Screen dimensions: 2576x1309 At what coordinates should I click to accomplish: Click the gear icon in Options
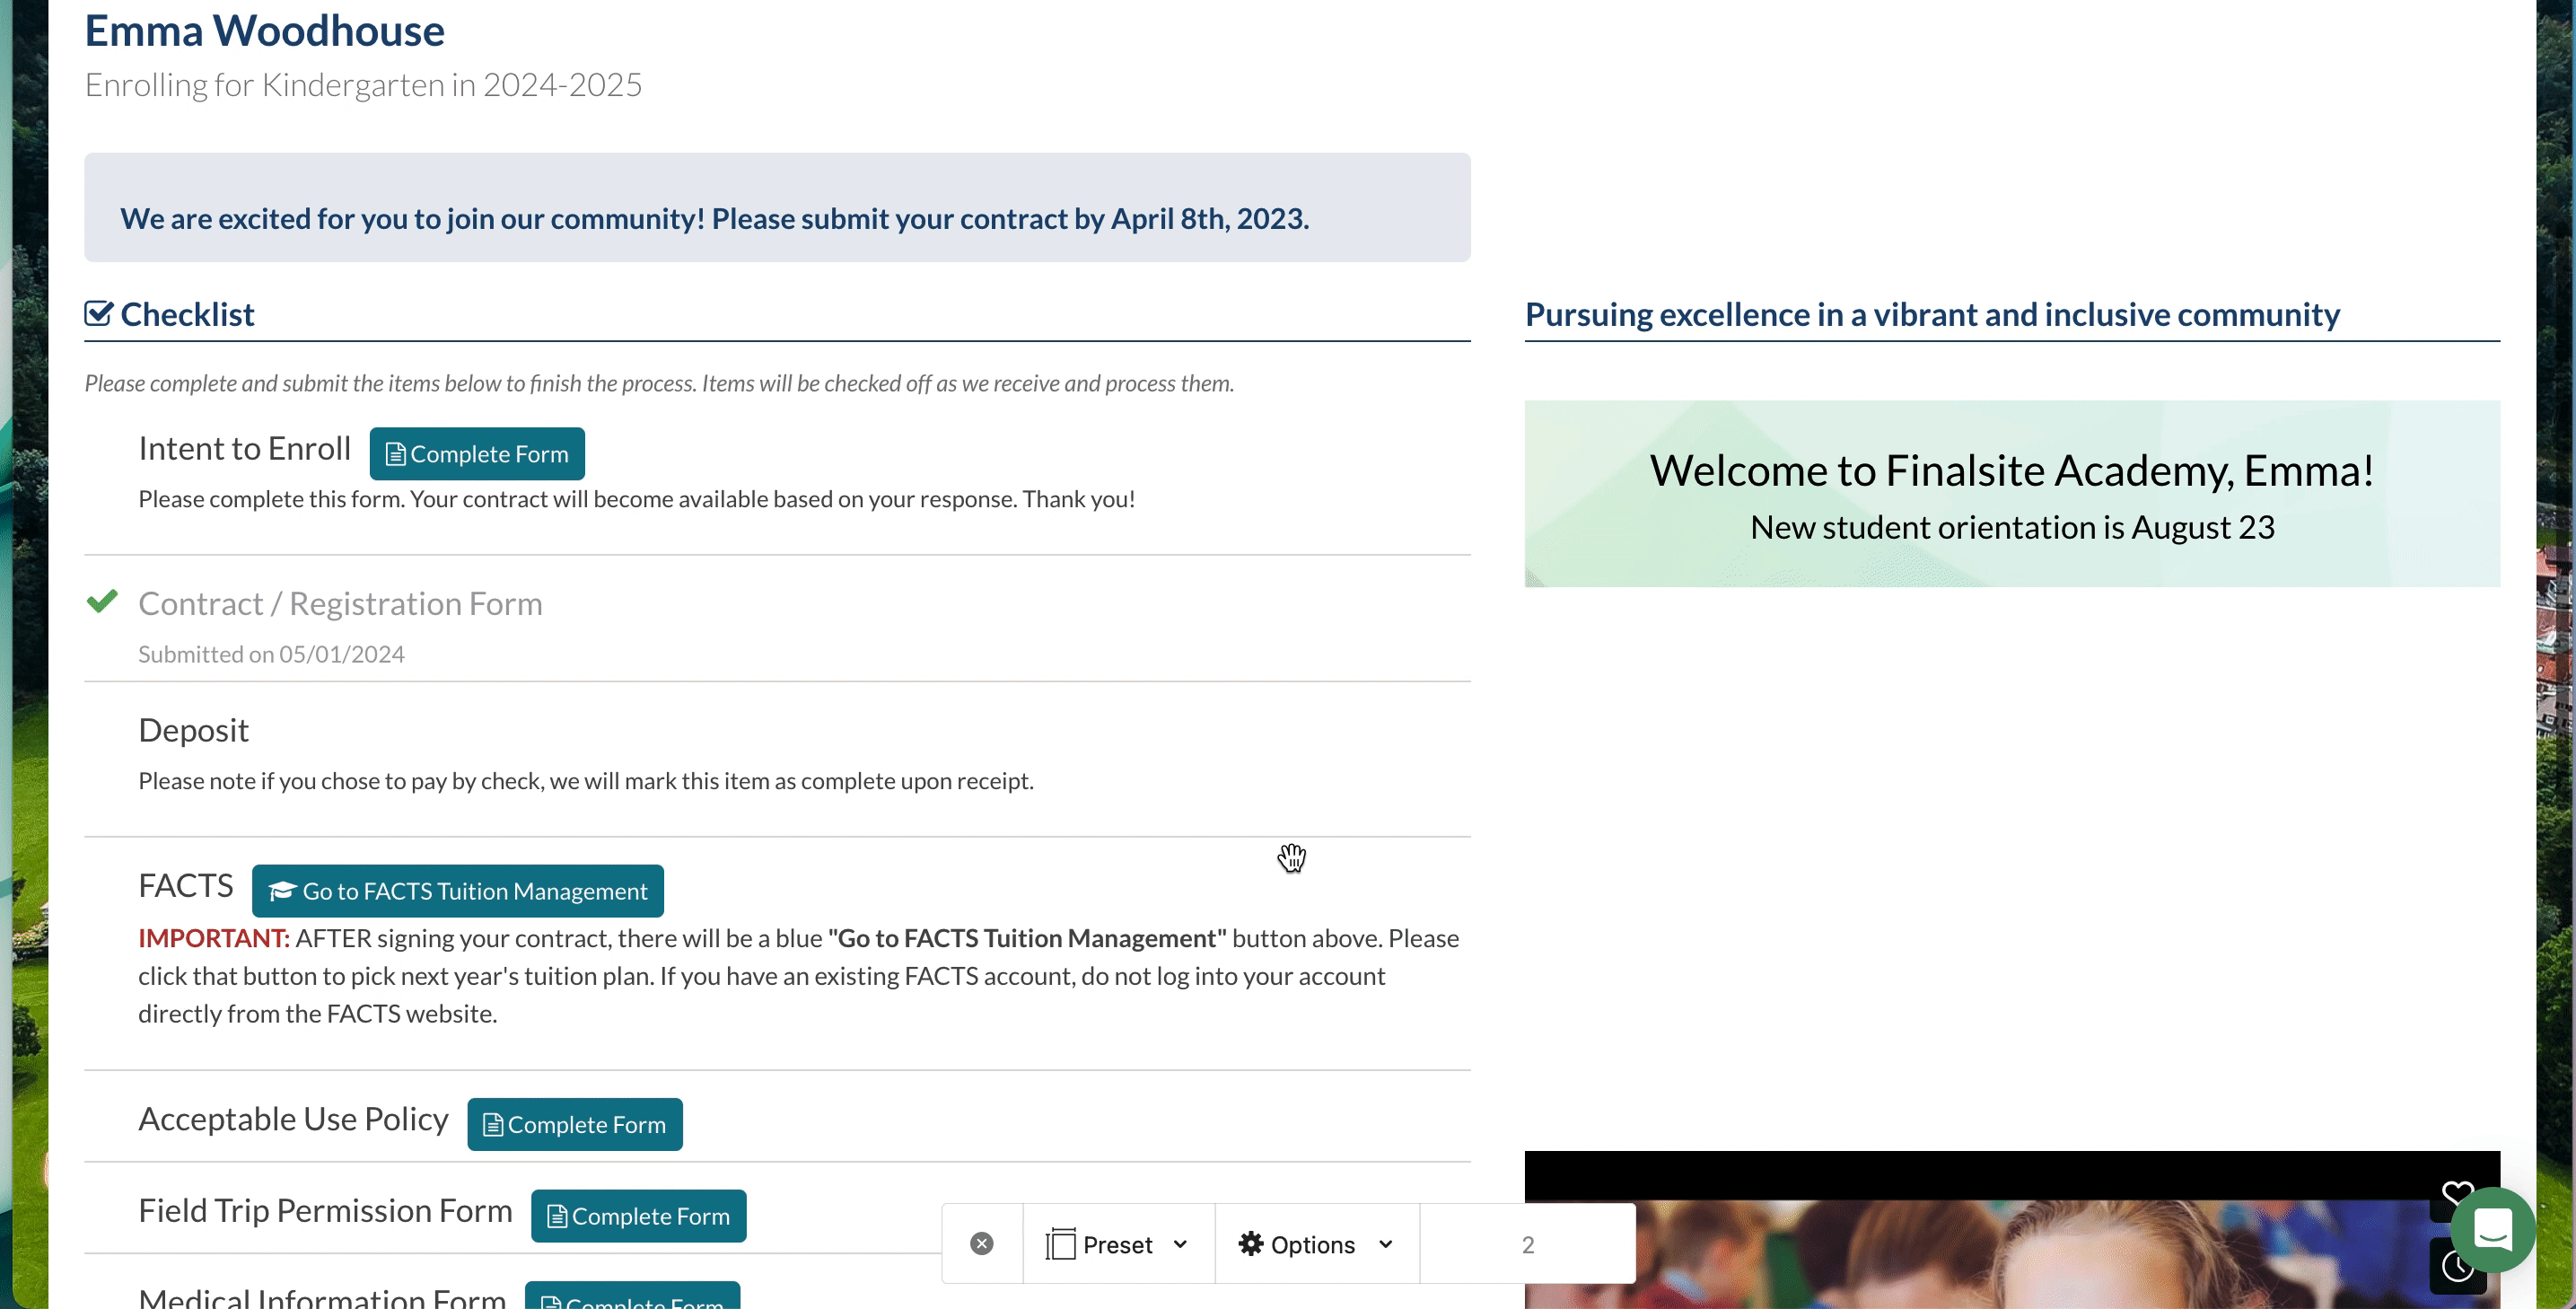(1250, 1243)
